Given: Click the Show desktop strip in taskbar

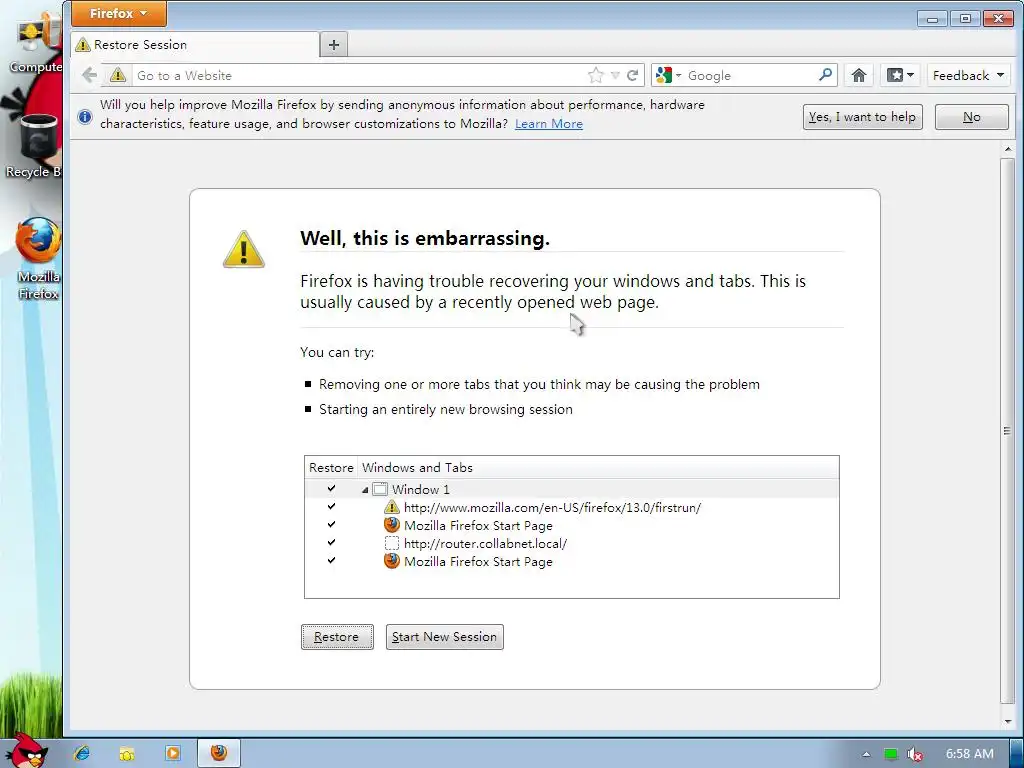Looking at the screenshot, I should pos(1017,754).
